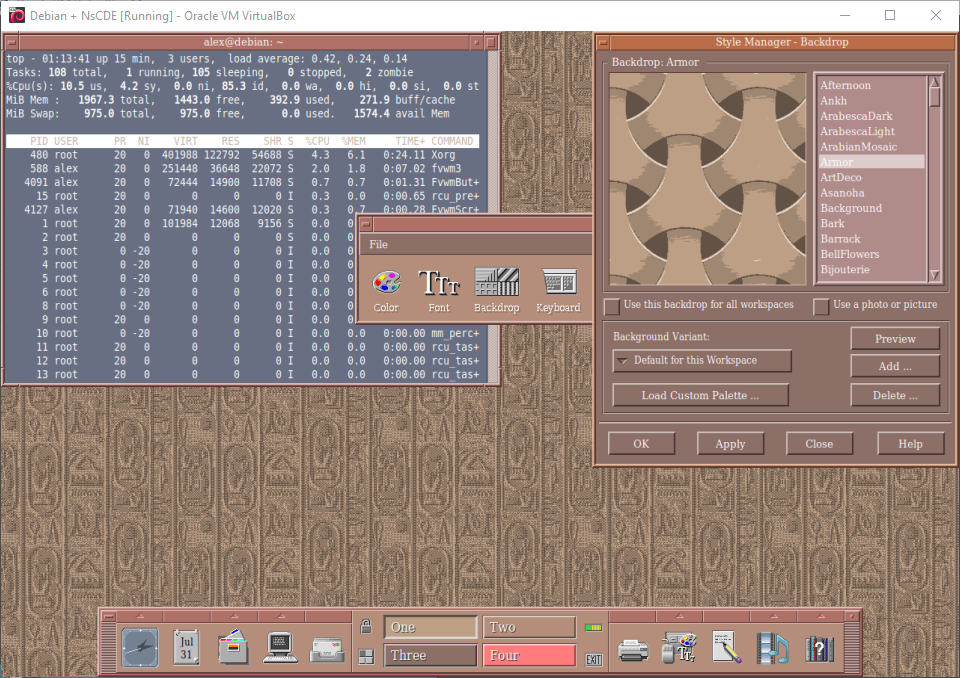Click the printer icon on the front panel

click(x=632, y=649)
